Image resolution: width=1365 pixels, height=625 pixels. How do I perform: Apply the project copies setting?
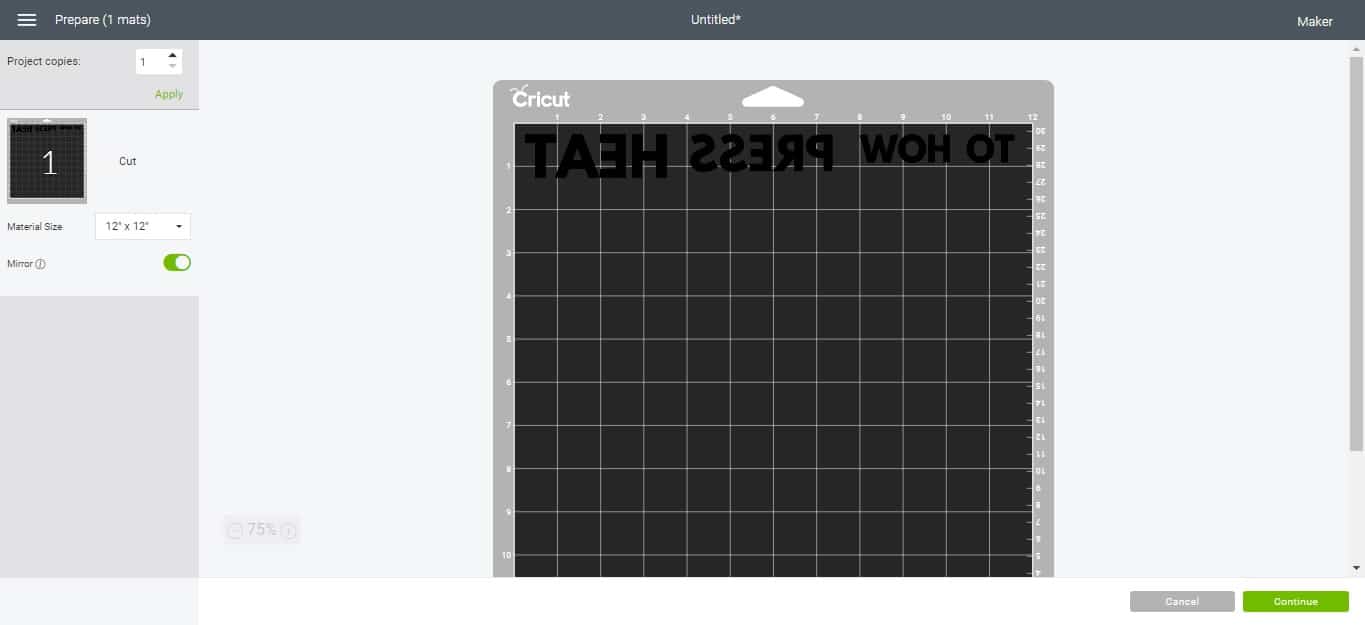168,94
